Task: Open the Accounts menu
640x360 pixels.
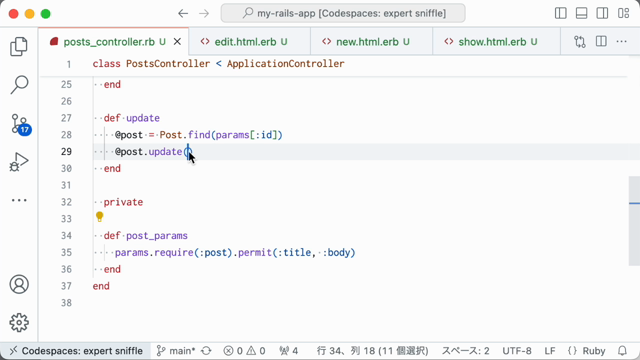Action: pyautogui.click(x=19, y=284)
